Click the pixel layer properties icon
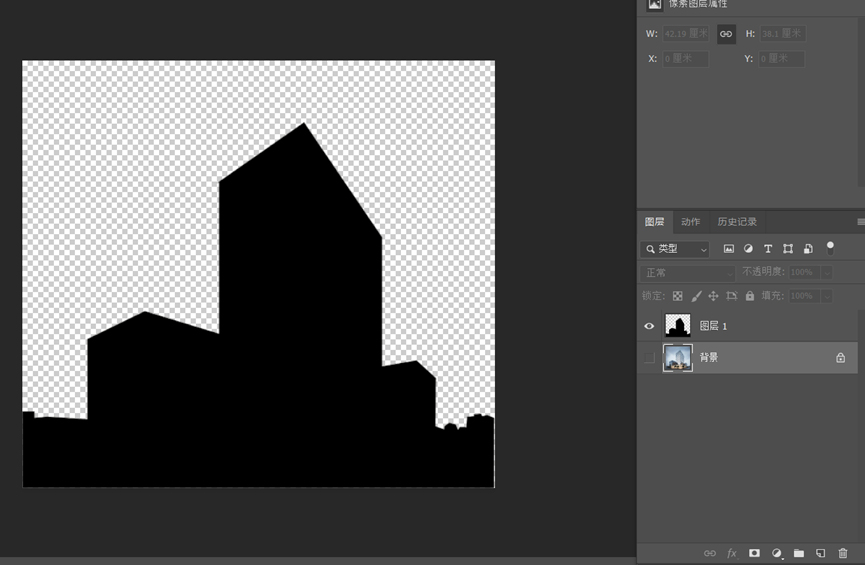Image resolution: width=865 pixels, height=565 pixels. coord(654,4)
